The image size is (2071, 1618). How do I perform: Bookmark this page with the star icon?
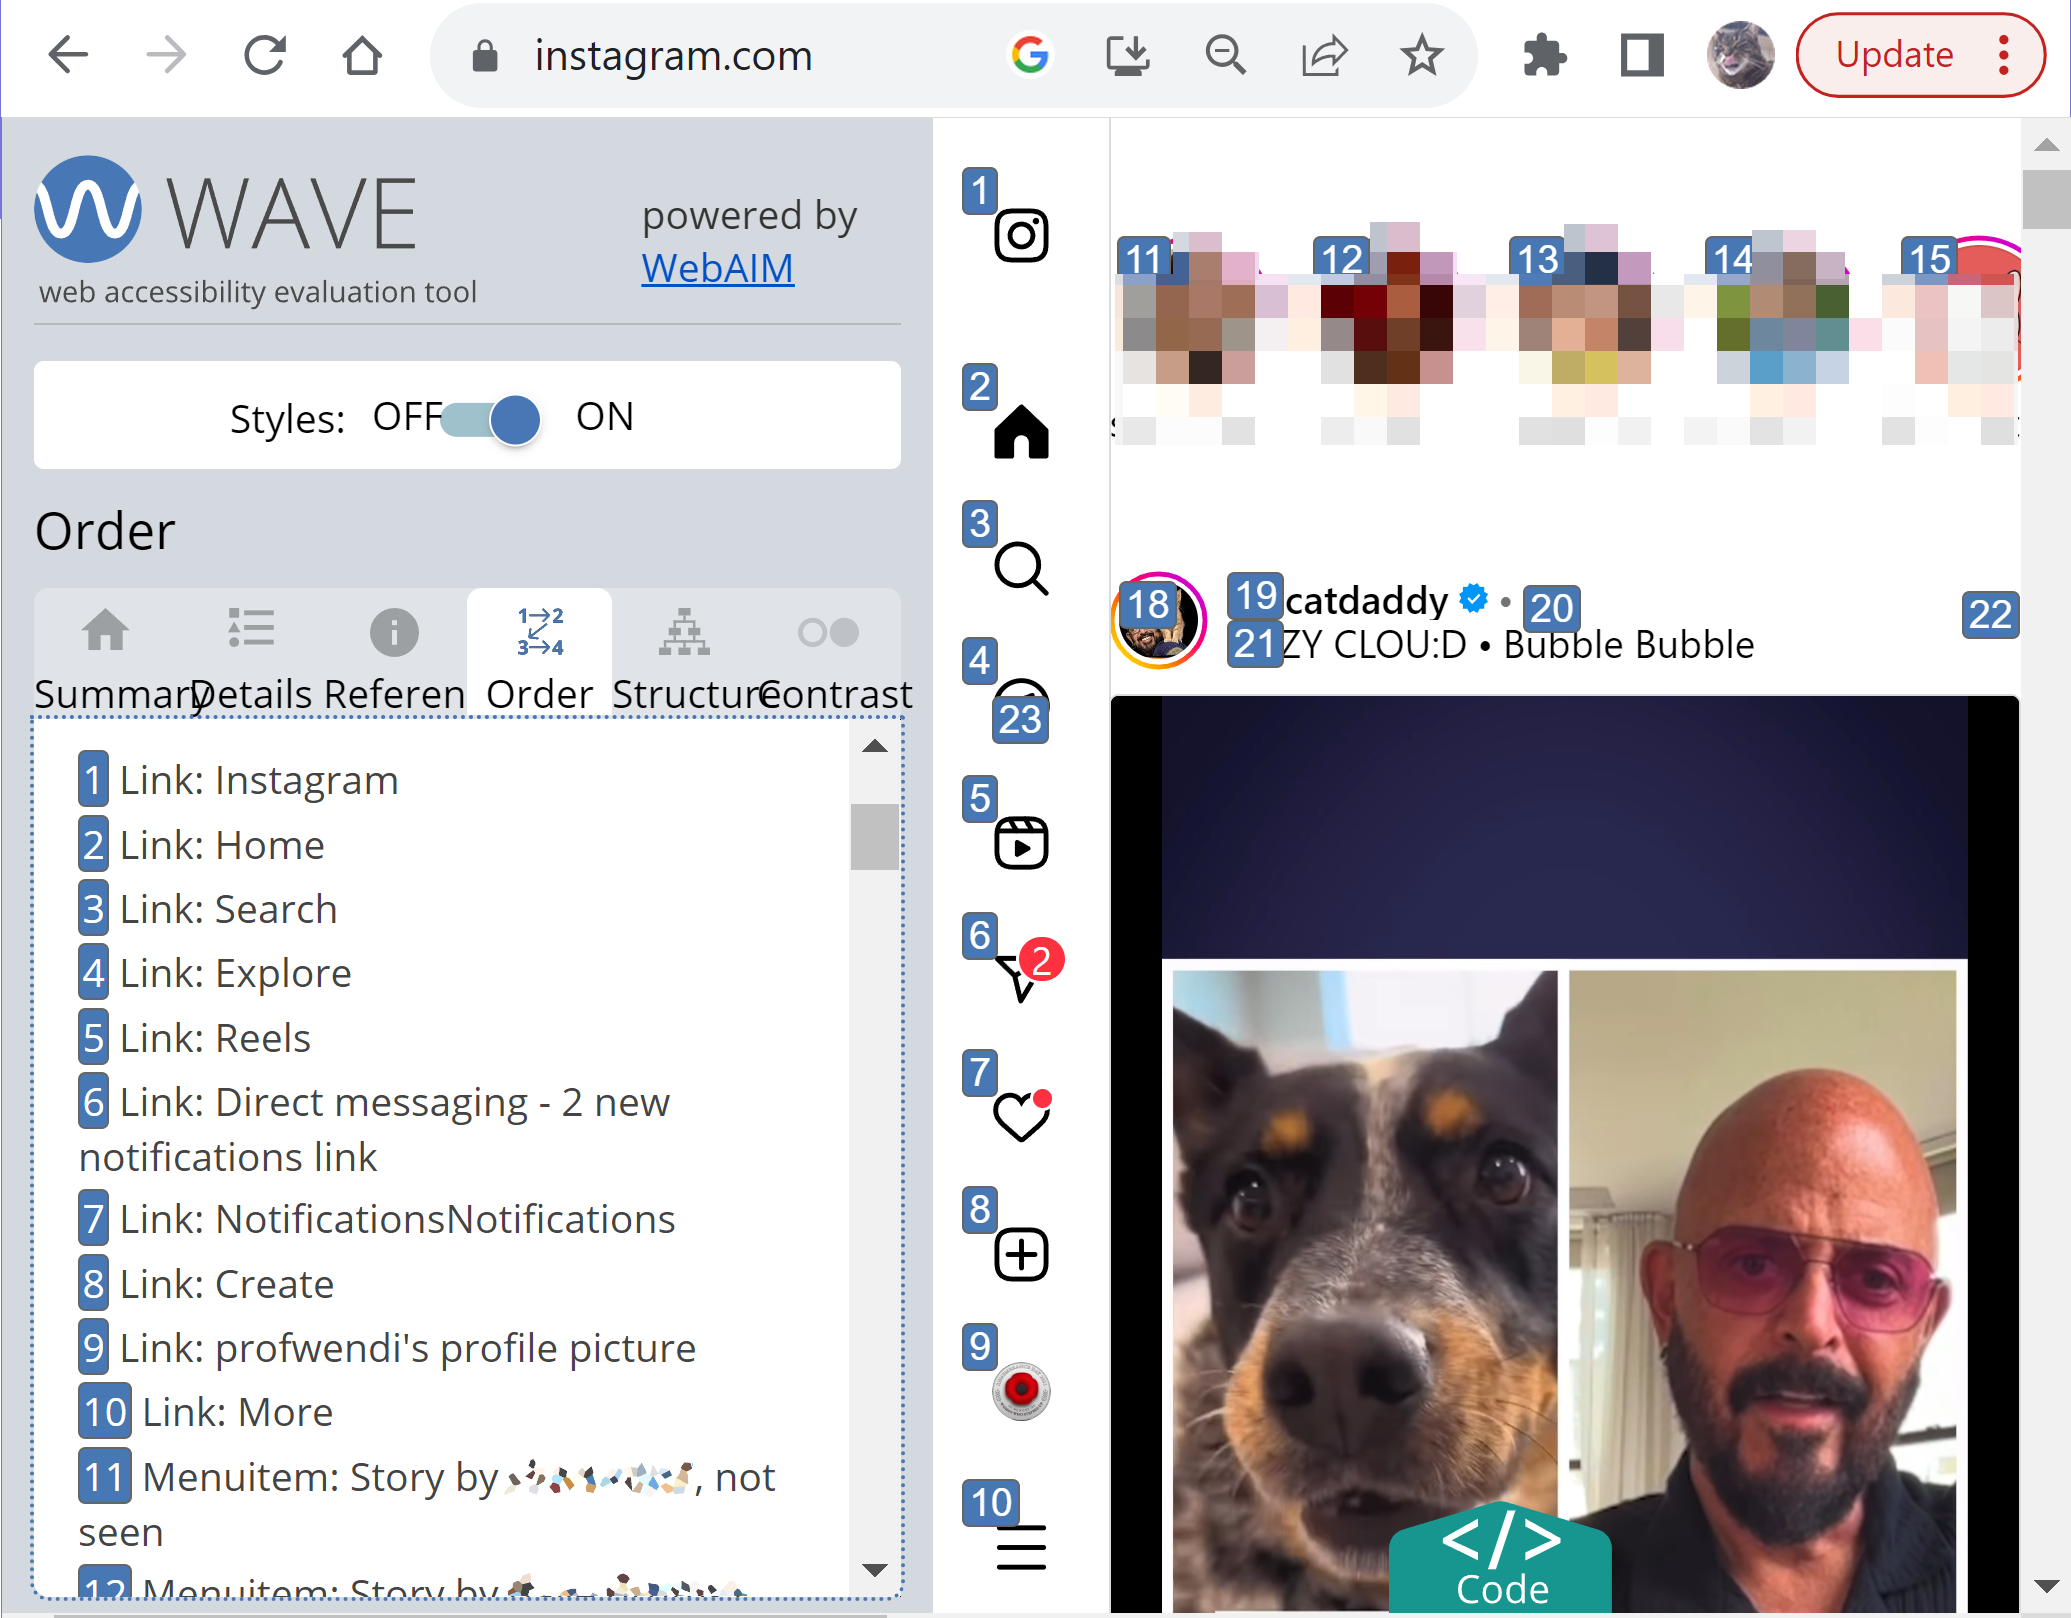(x=1421, y=55)
